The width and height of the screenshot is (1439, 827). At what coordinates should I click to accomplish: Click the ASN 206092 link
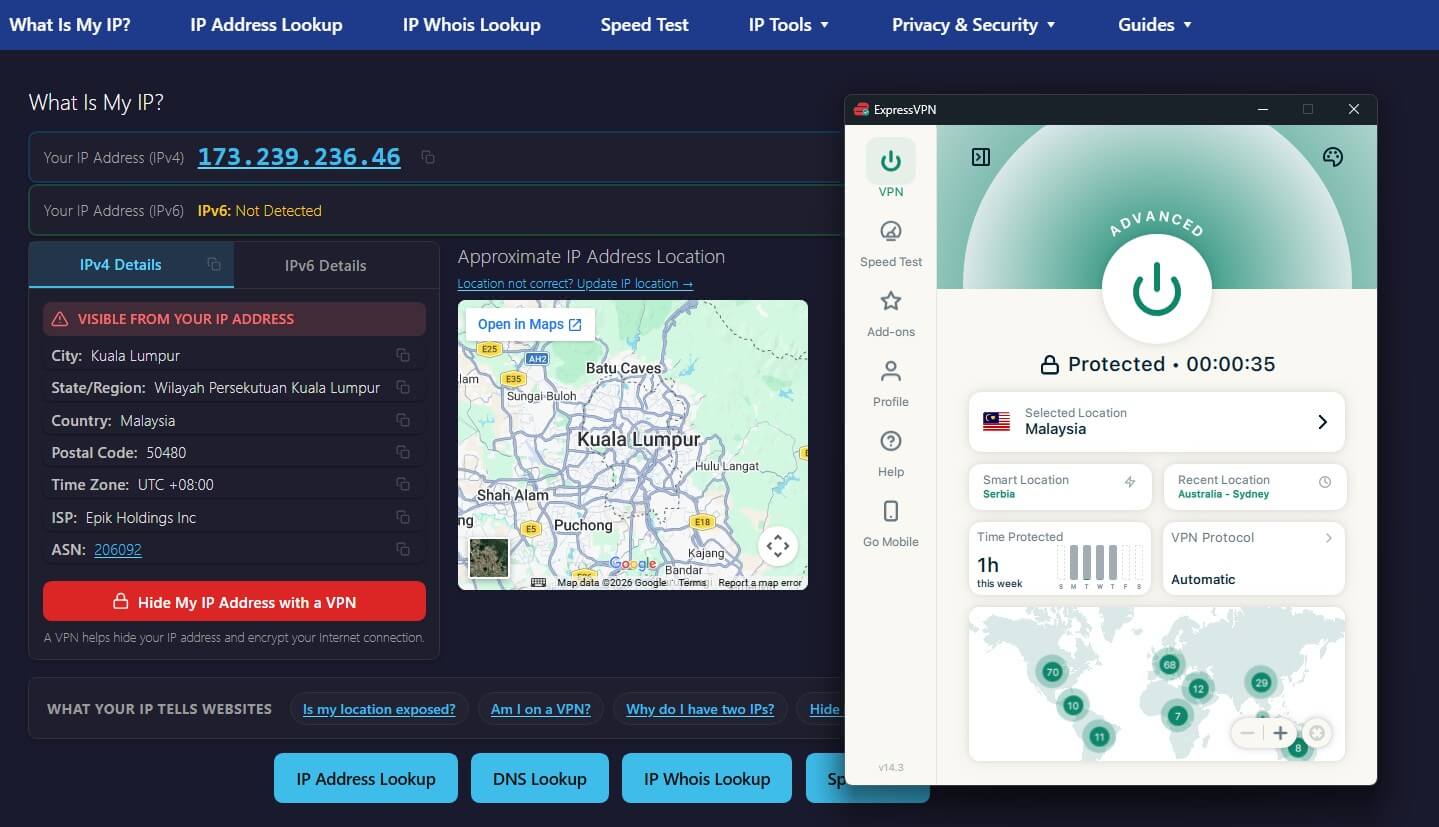118,549
